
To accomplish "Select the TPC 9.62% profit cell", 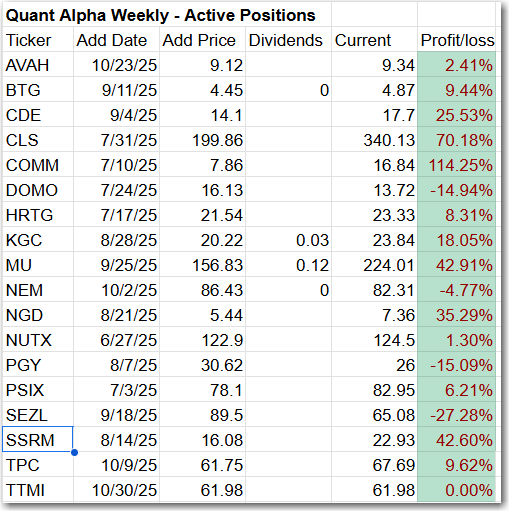I will click(457, 465).
